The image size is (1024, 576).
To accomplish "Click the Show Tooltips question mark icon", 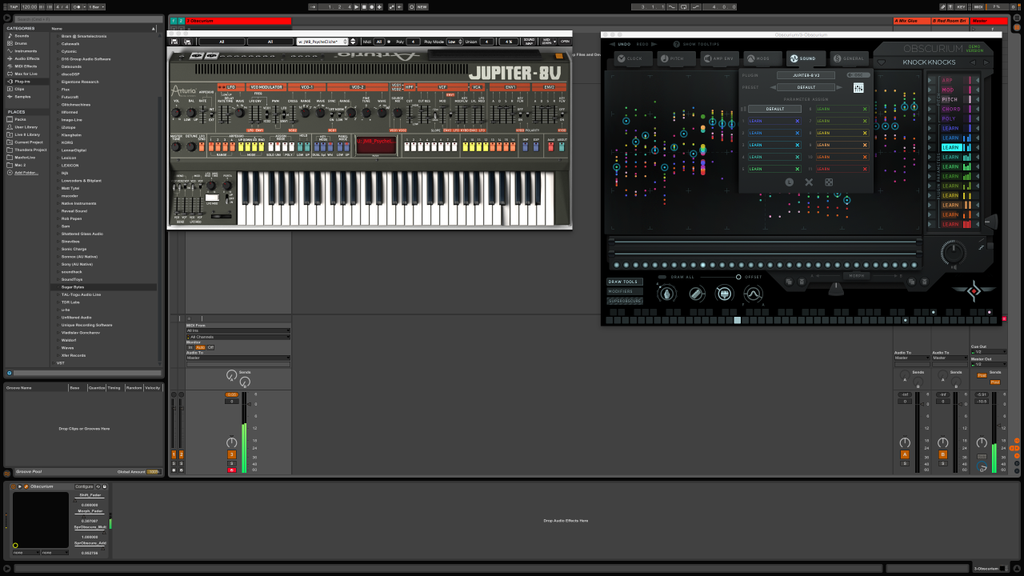I will click(x=677, y=44).
